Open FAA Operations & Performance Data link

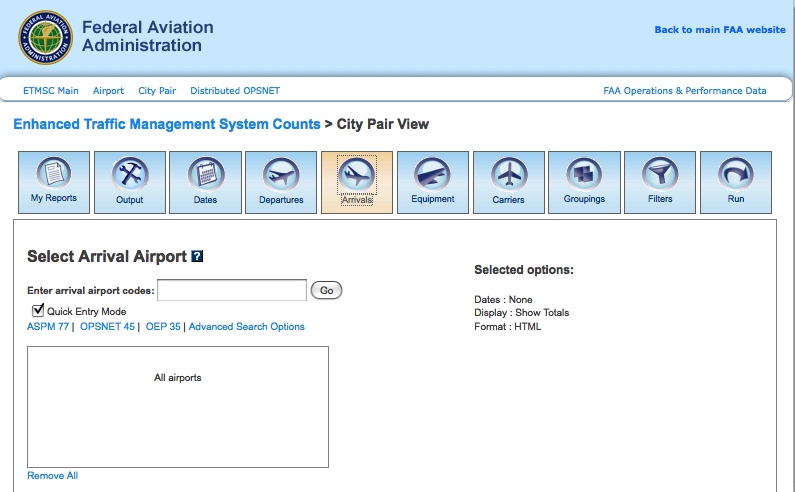[685, 91]
